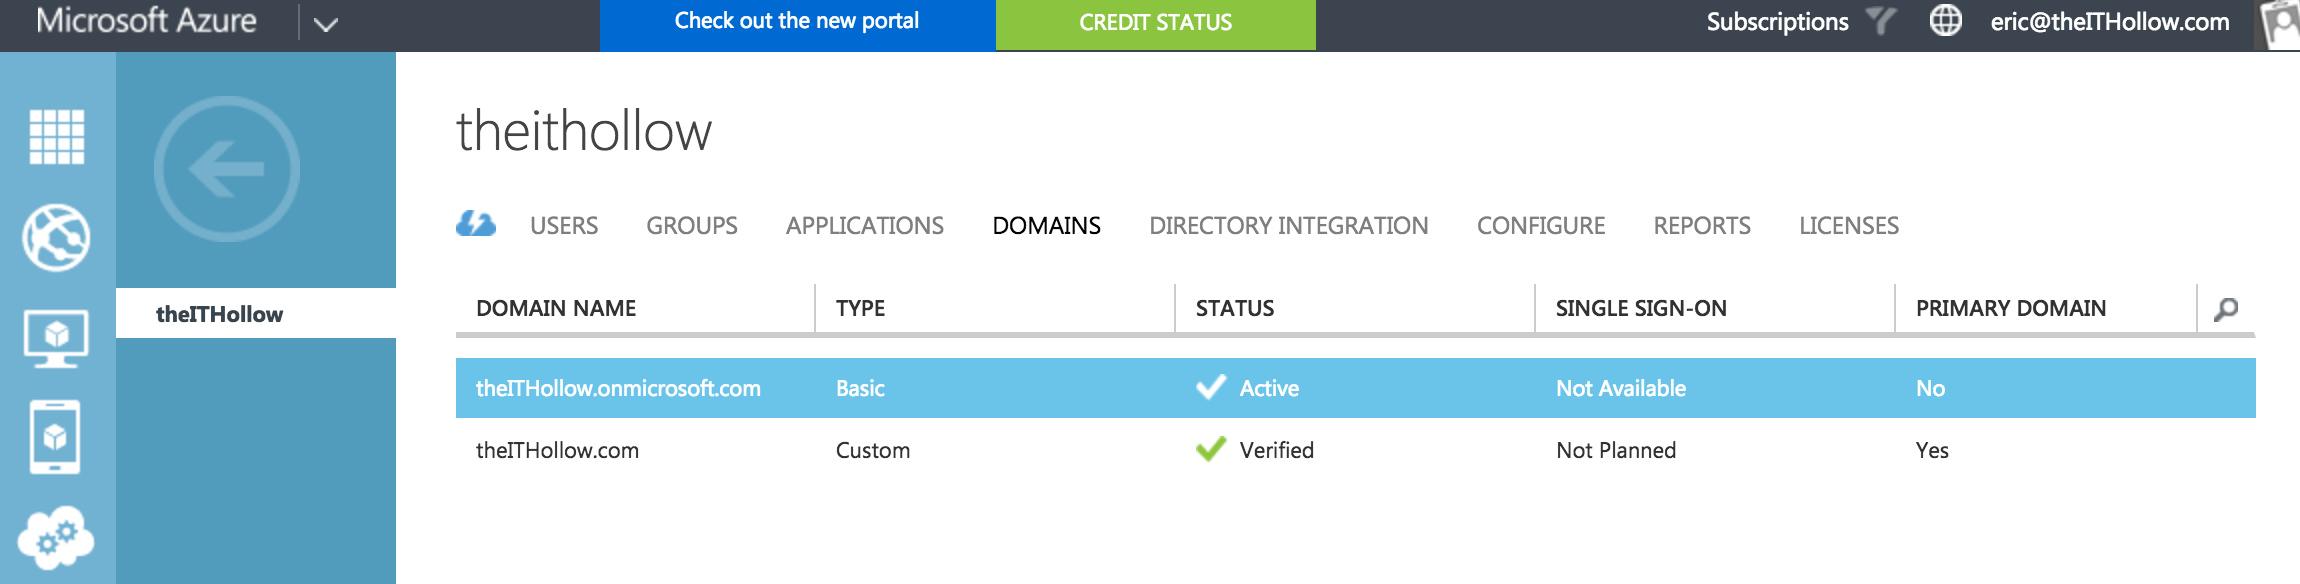Switch to the USERS tab
Viewport: 2300px width, 584px height.
click(564, 226)
